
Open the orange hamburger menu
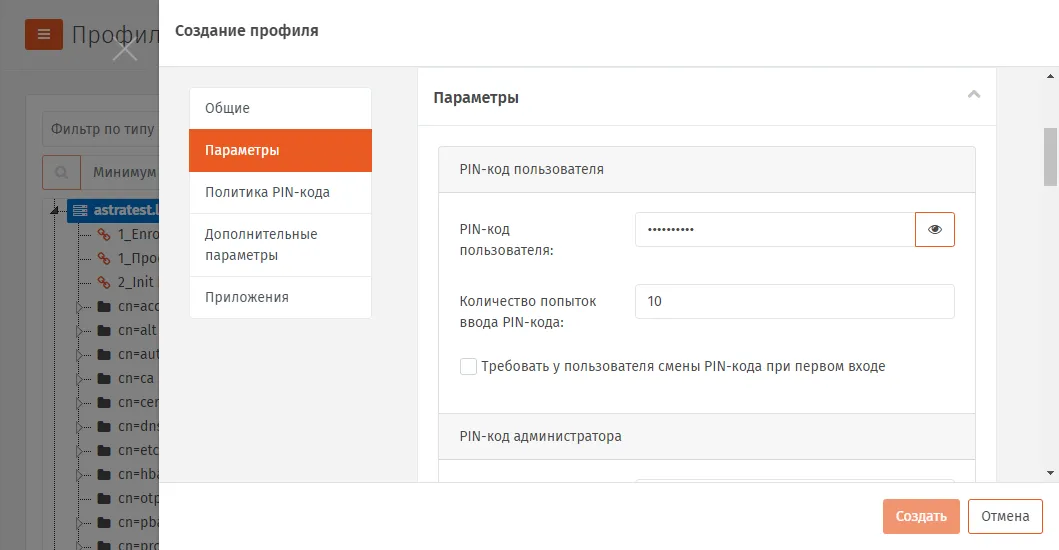coord(44,34)
